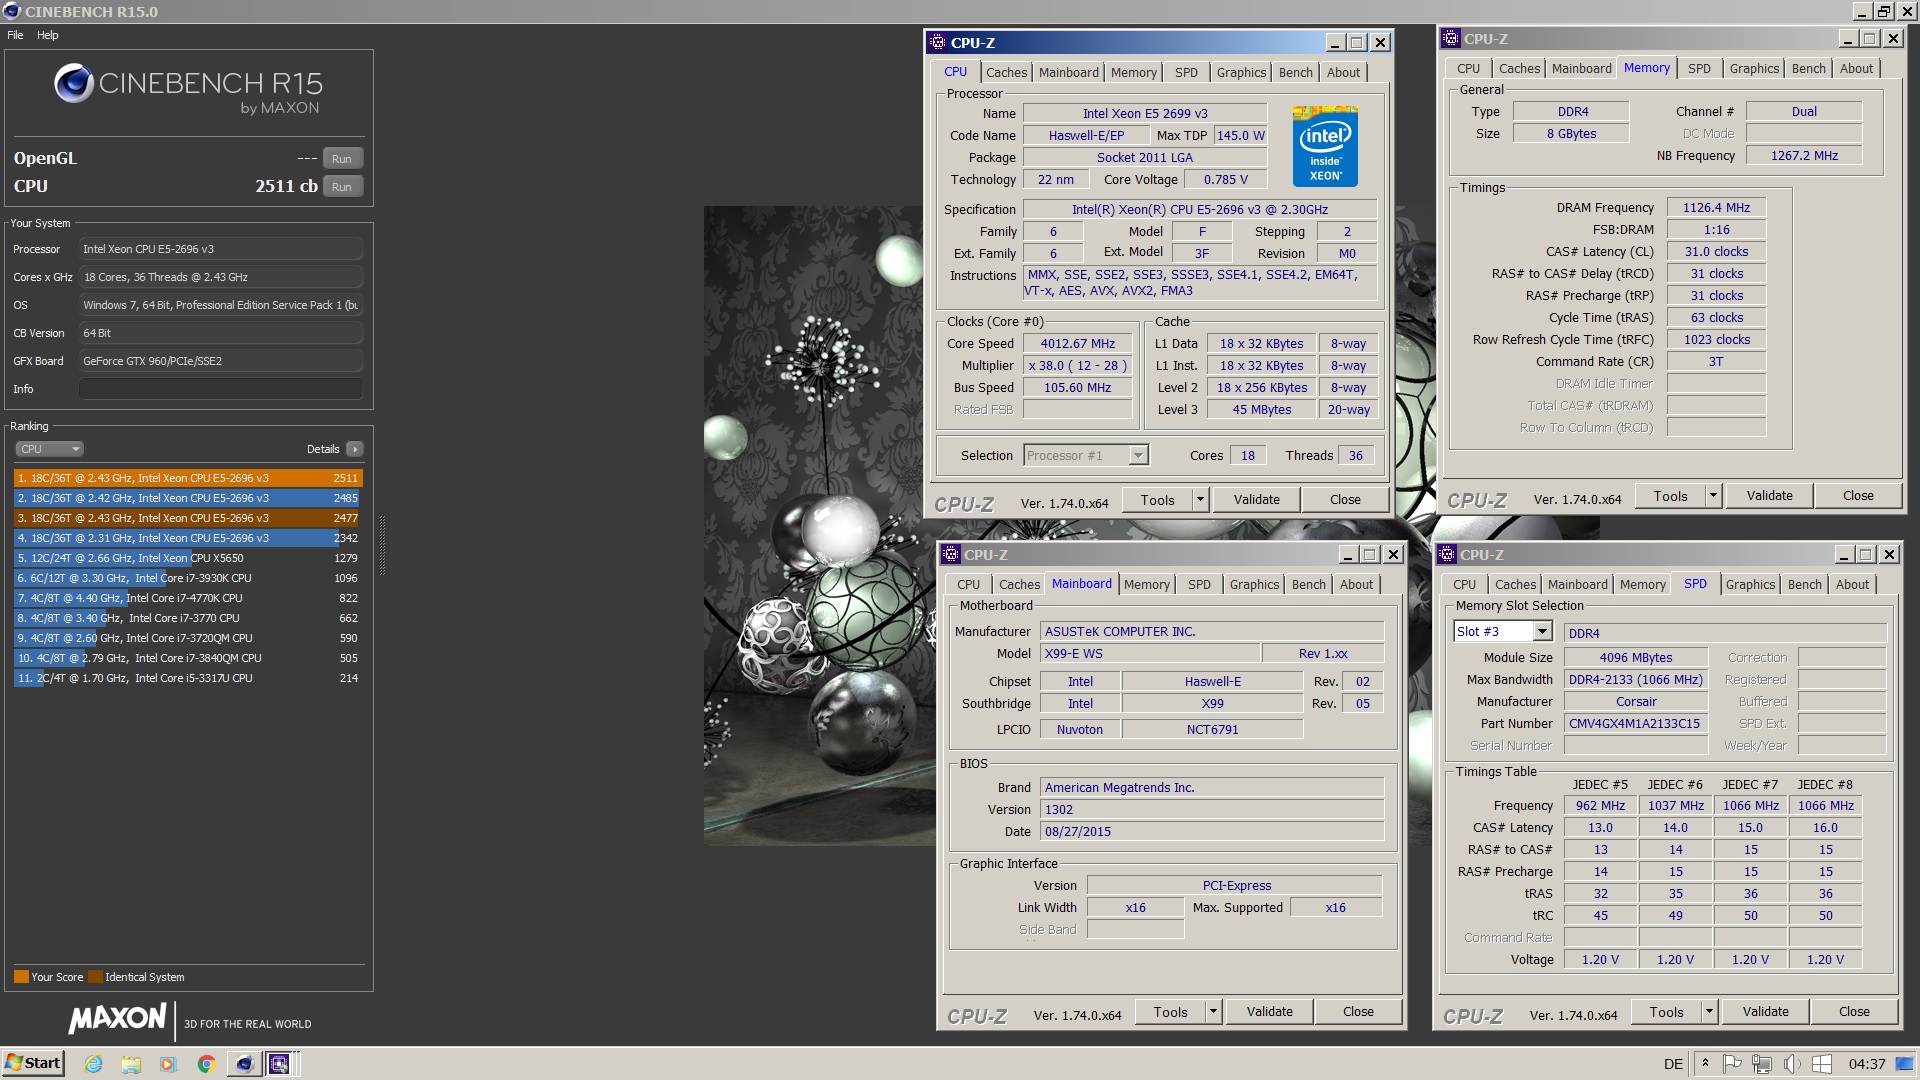Select Graphics tab in the Mainboard window
The image size is (1920, 1080).
click(1254, 584)
